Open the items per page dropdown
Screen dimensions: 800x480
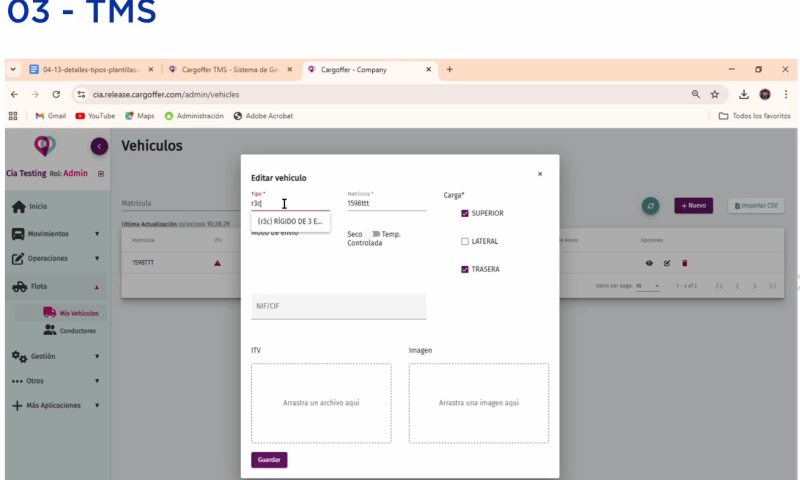648,286
